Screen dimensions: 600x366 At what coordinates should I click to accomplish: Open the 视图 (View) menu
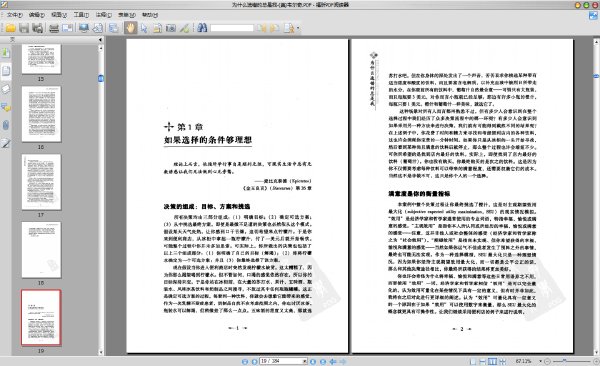[59, 15]
